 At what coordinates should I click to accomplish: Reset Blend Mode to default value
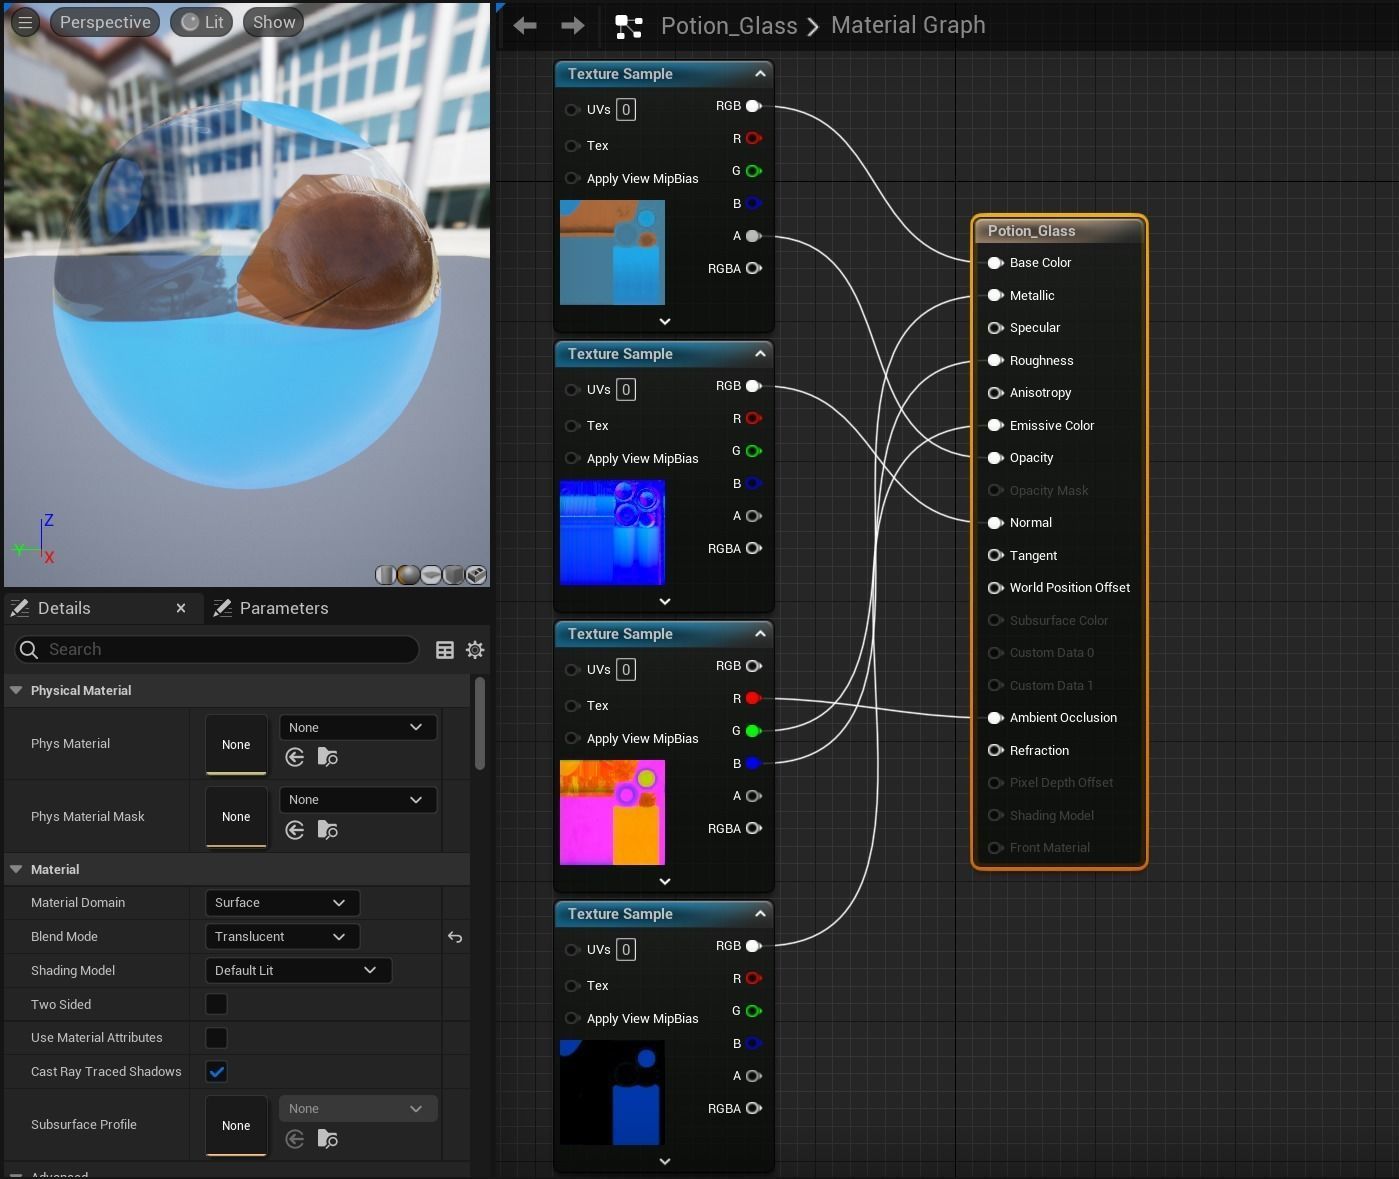click(455, 937)
